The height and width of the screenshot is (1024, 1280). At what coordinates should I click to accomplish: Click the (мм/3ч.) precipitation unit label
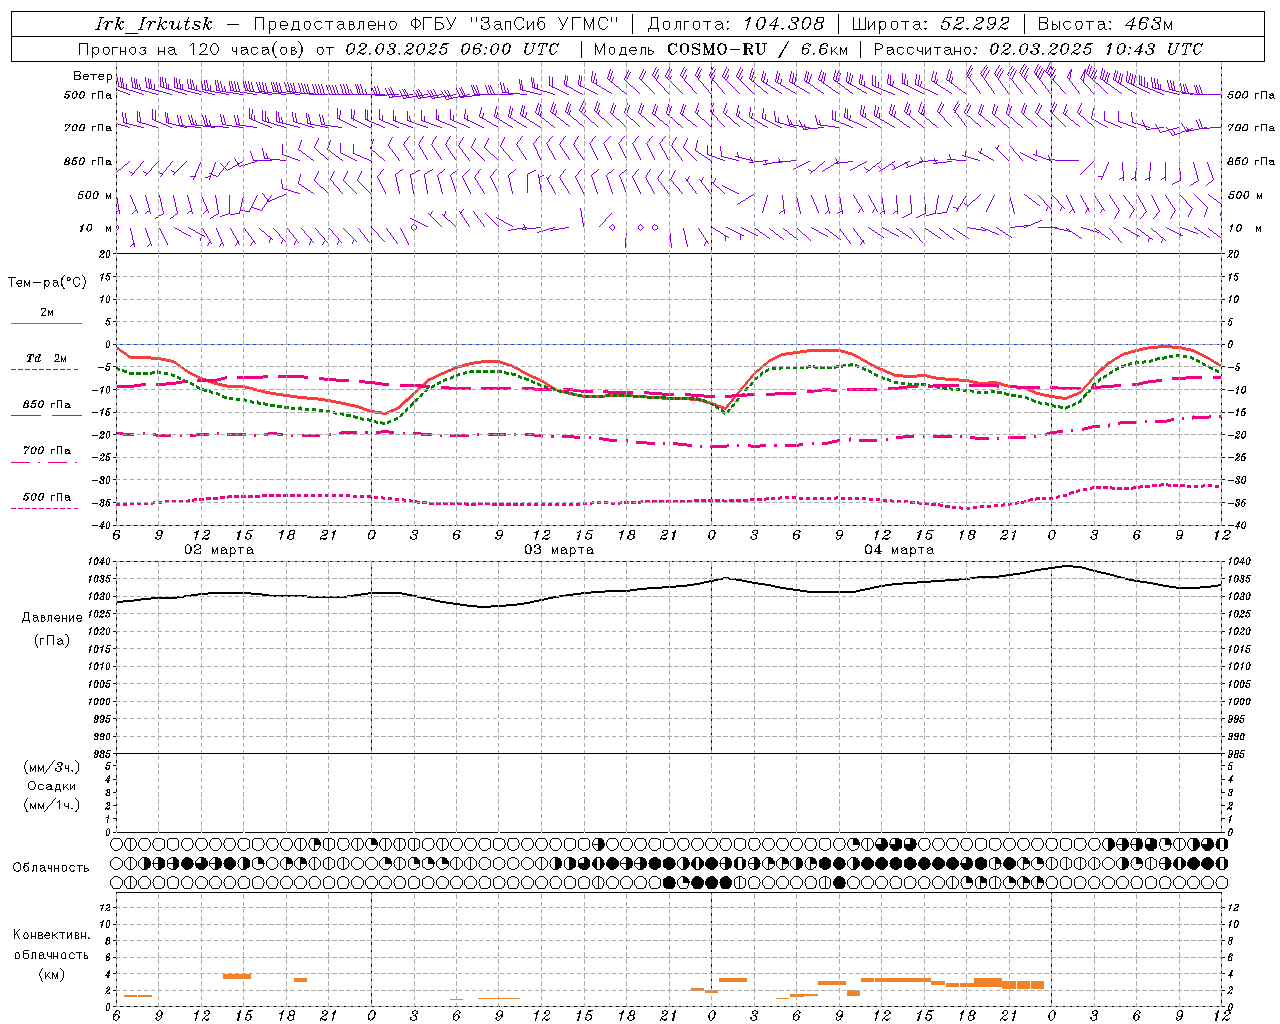[52, 767]
